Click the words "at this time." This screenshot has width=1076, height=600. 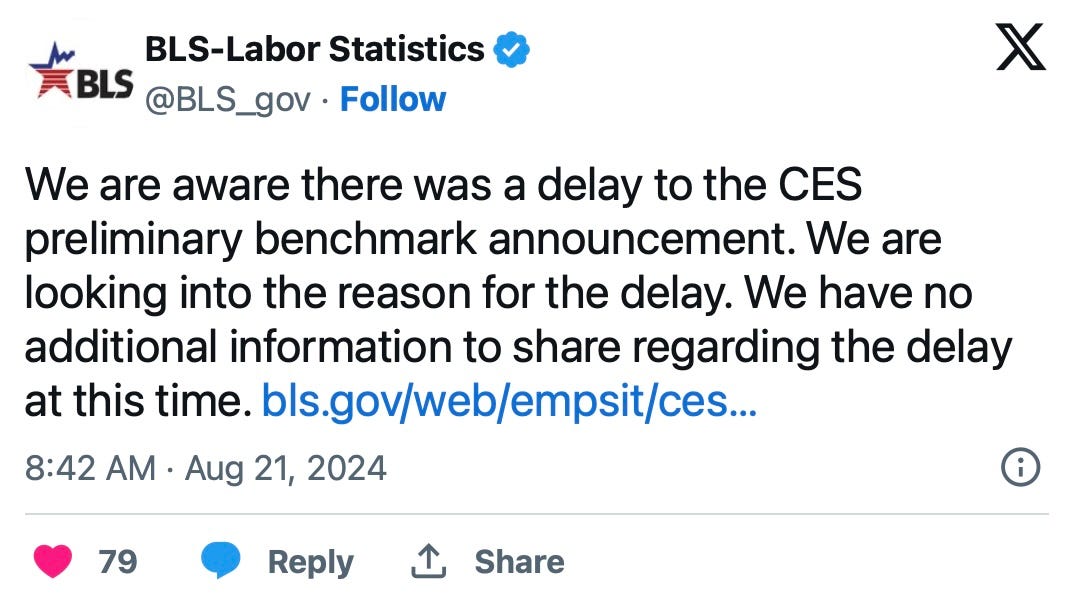pos(135,402)
